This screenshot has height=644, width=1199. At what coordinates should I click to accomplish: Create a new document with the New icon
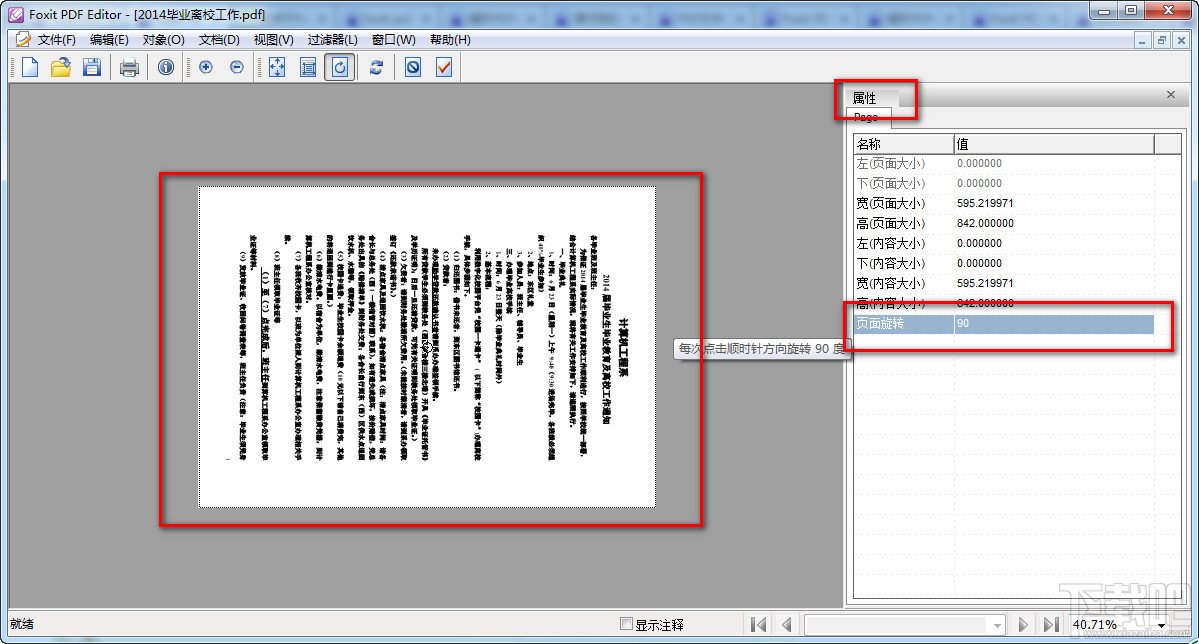coord(30,67)
